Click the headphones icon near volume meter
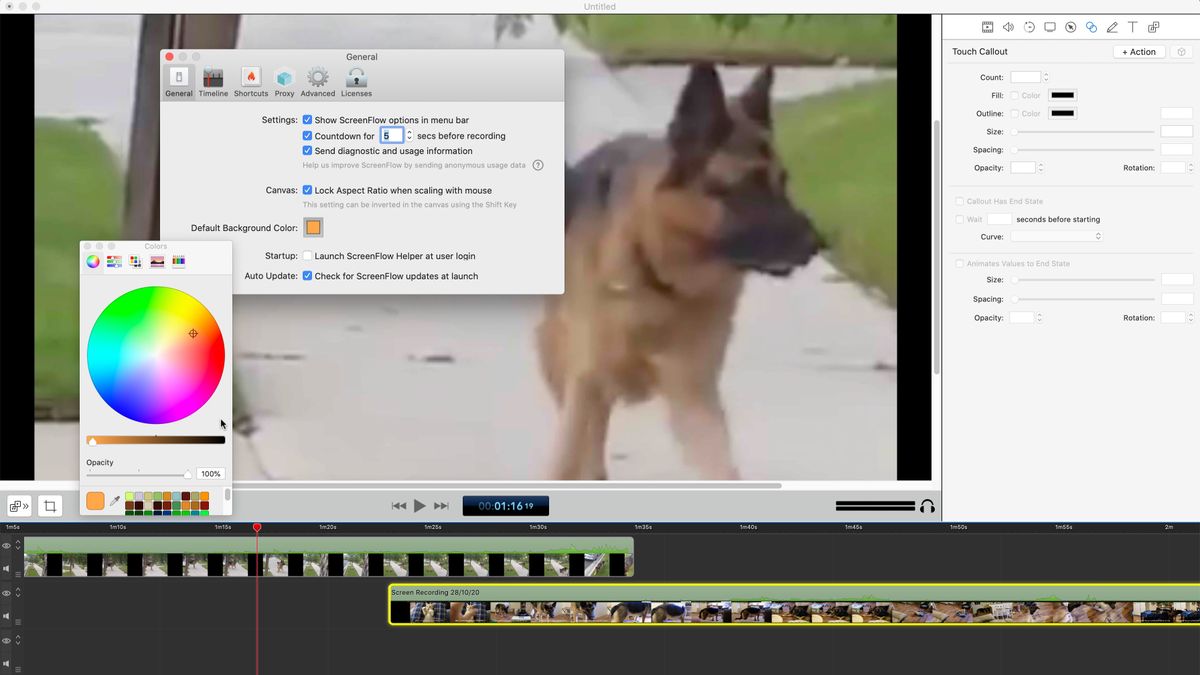1200x675 pixels. pos(927,506)
